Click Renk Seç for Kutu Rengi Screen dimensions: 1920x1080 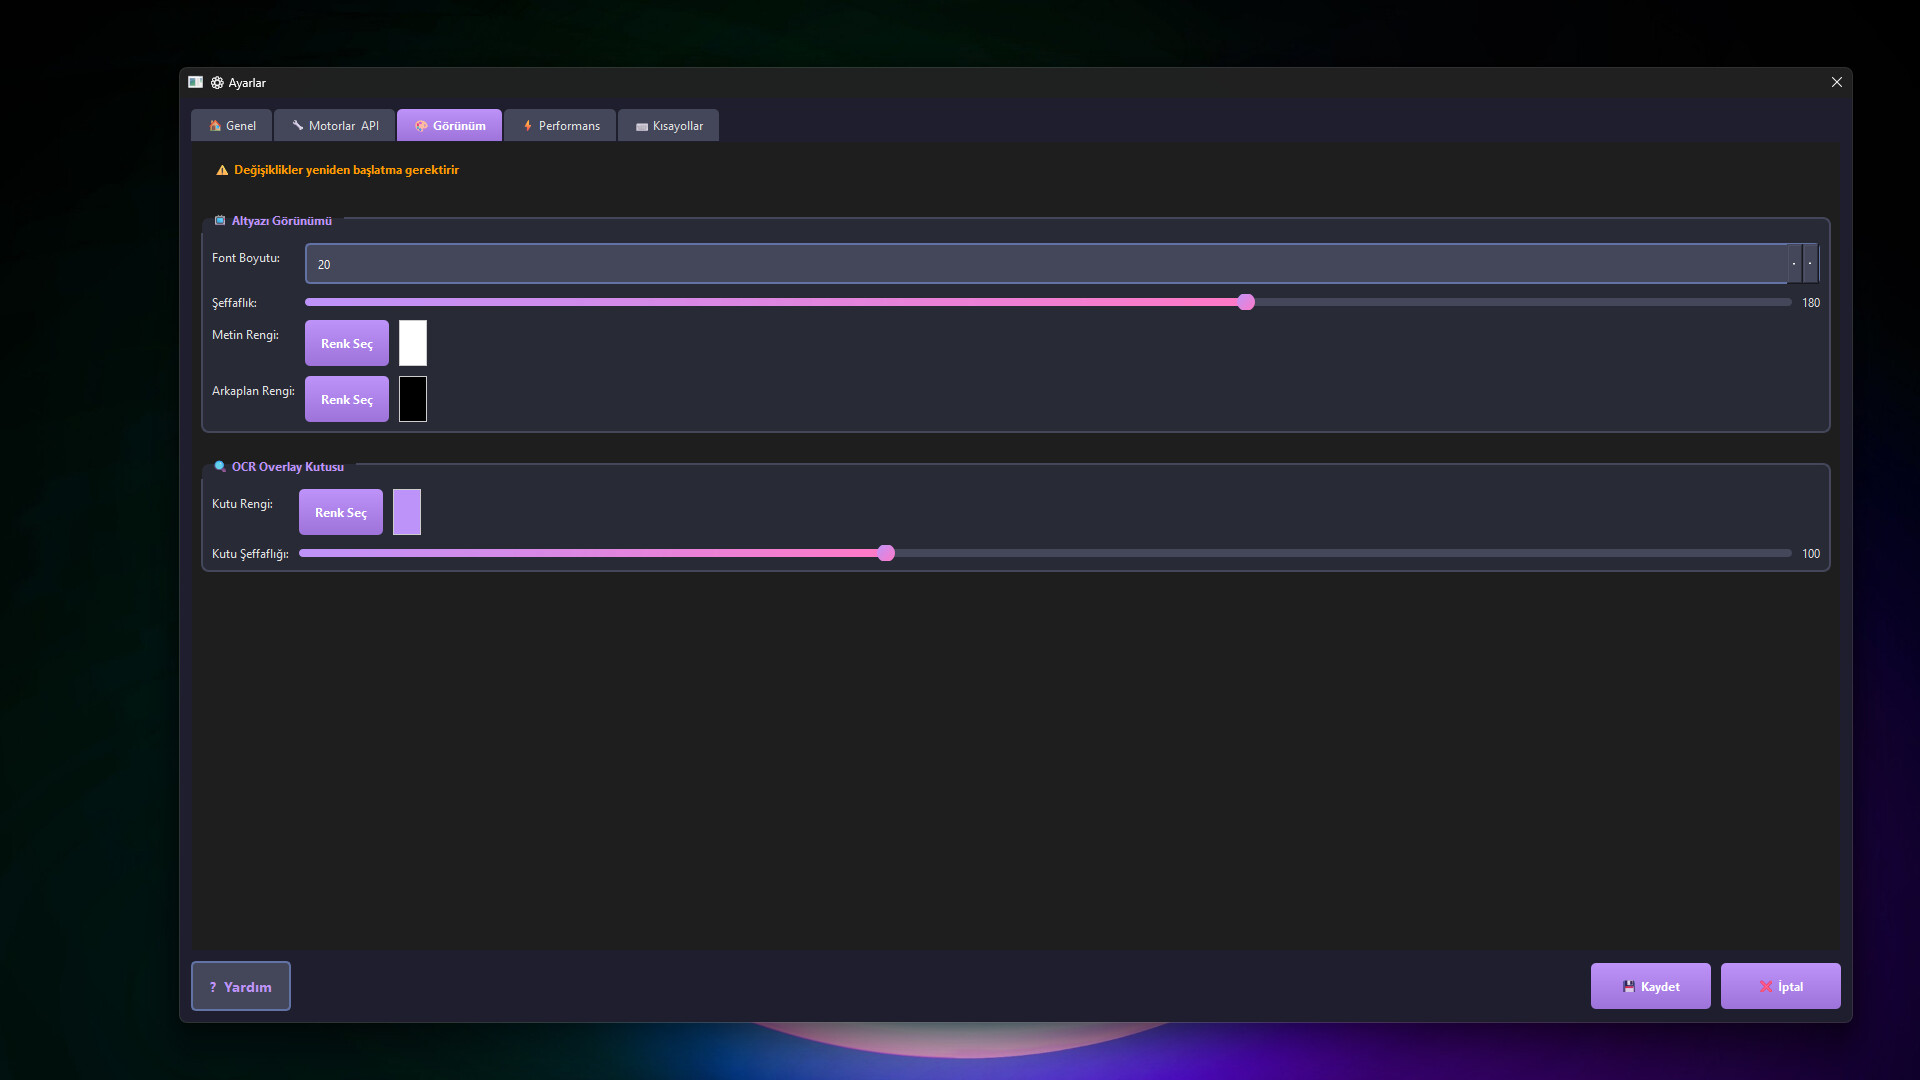click(341, 512)
